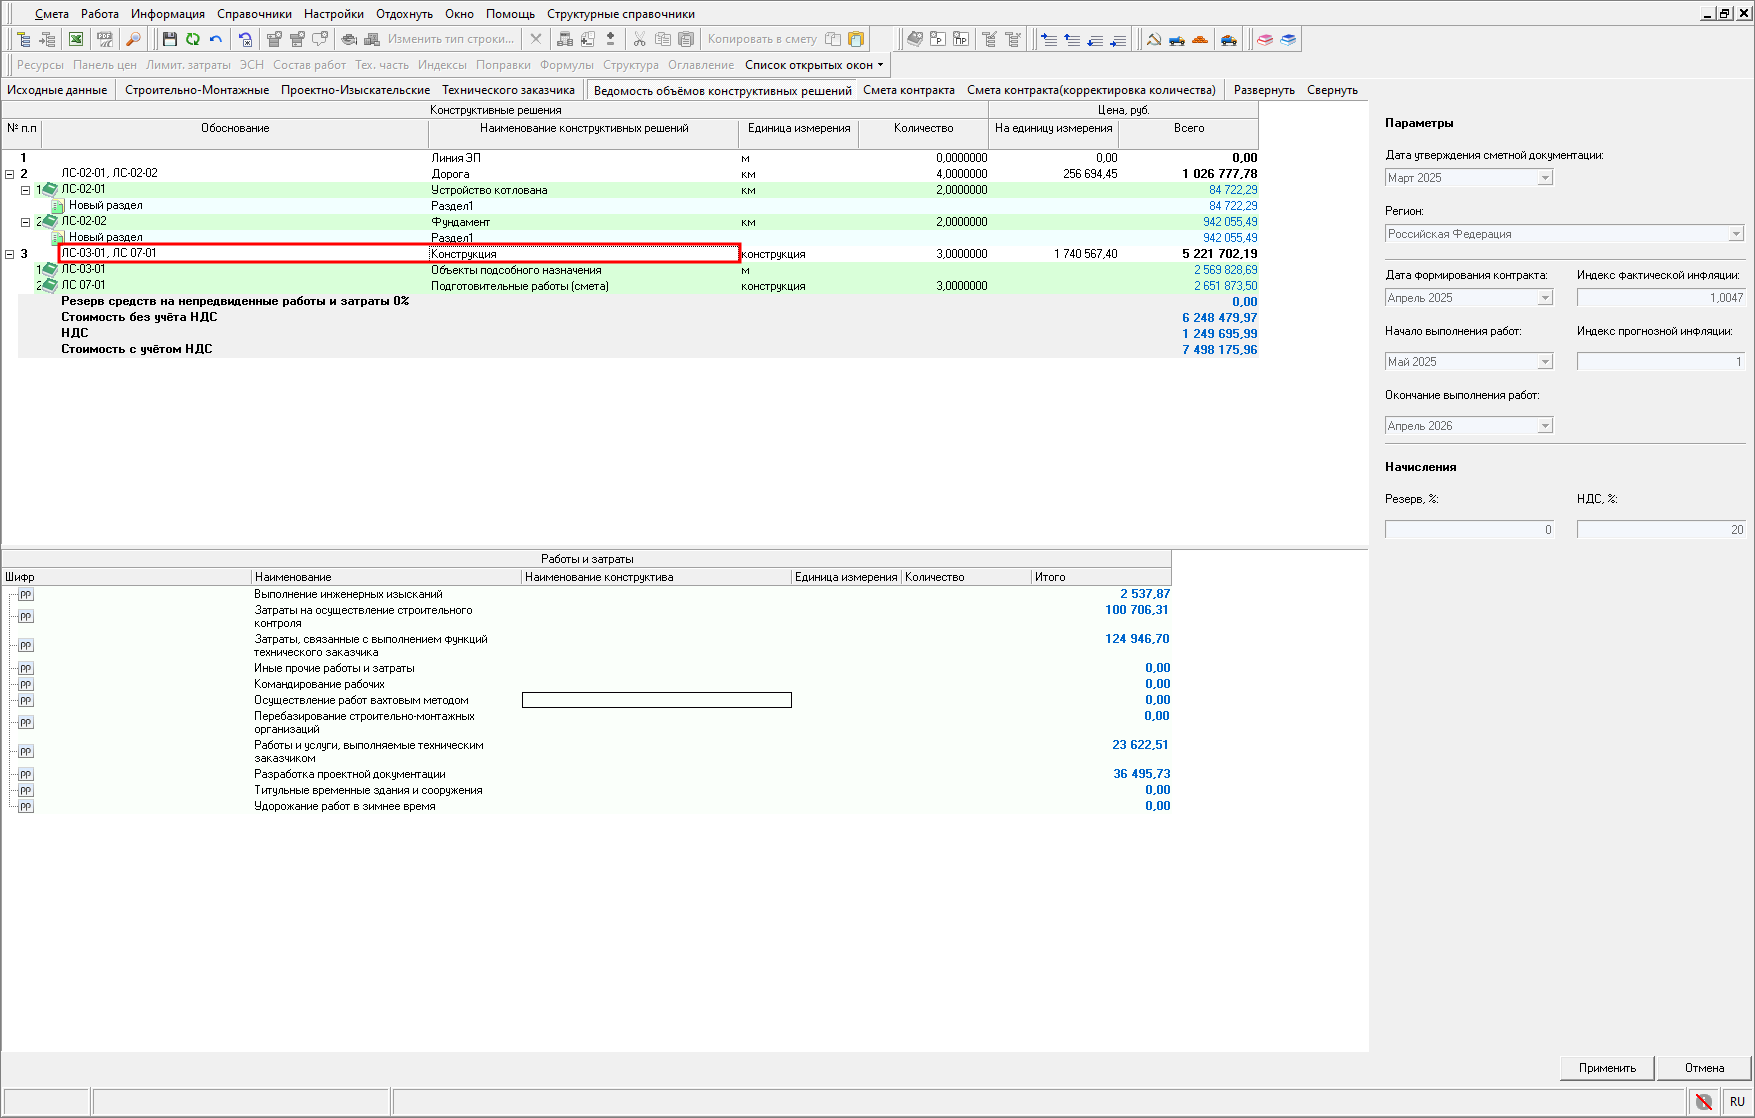Click the Применить button
This screenshot has height=1118, width=1755.
click(x=1607, y=1068)
